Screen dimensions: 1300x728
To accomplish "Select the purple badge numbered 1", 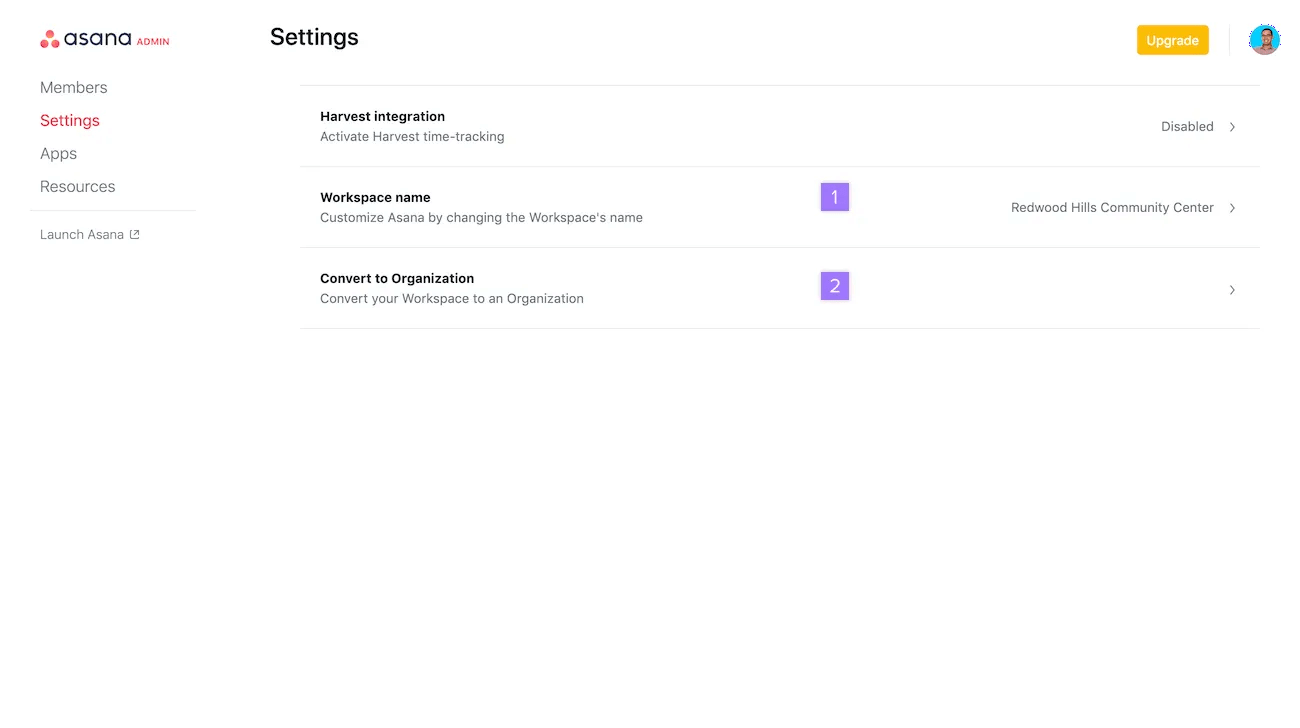I will (x=834, y=197).
